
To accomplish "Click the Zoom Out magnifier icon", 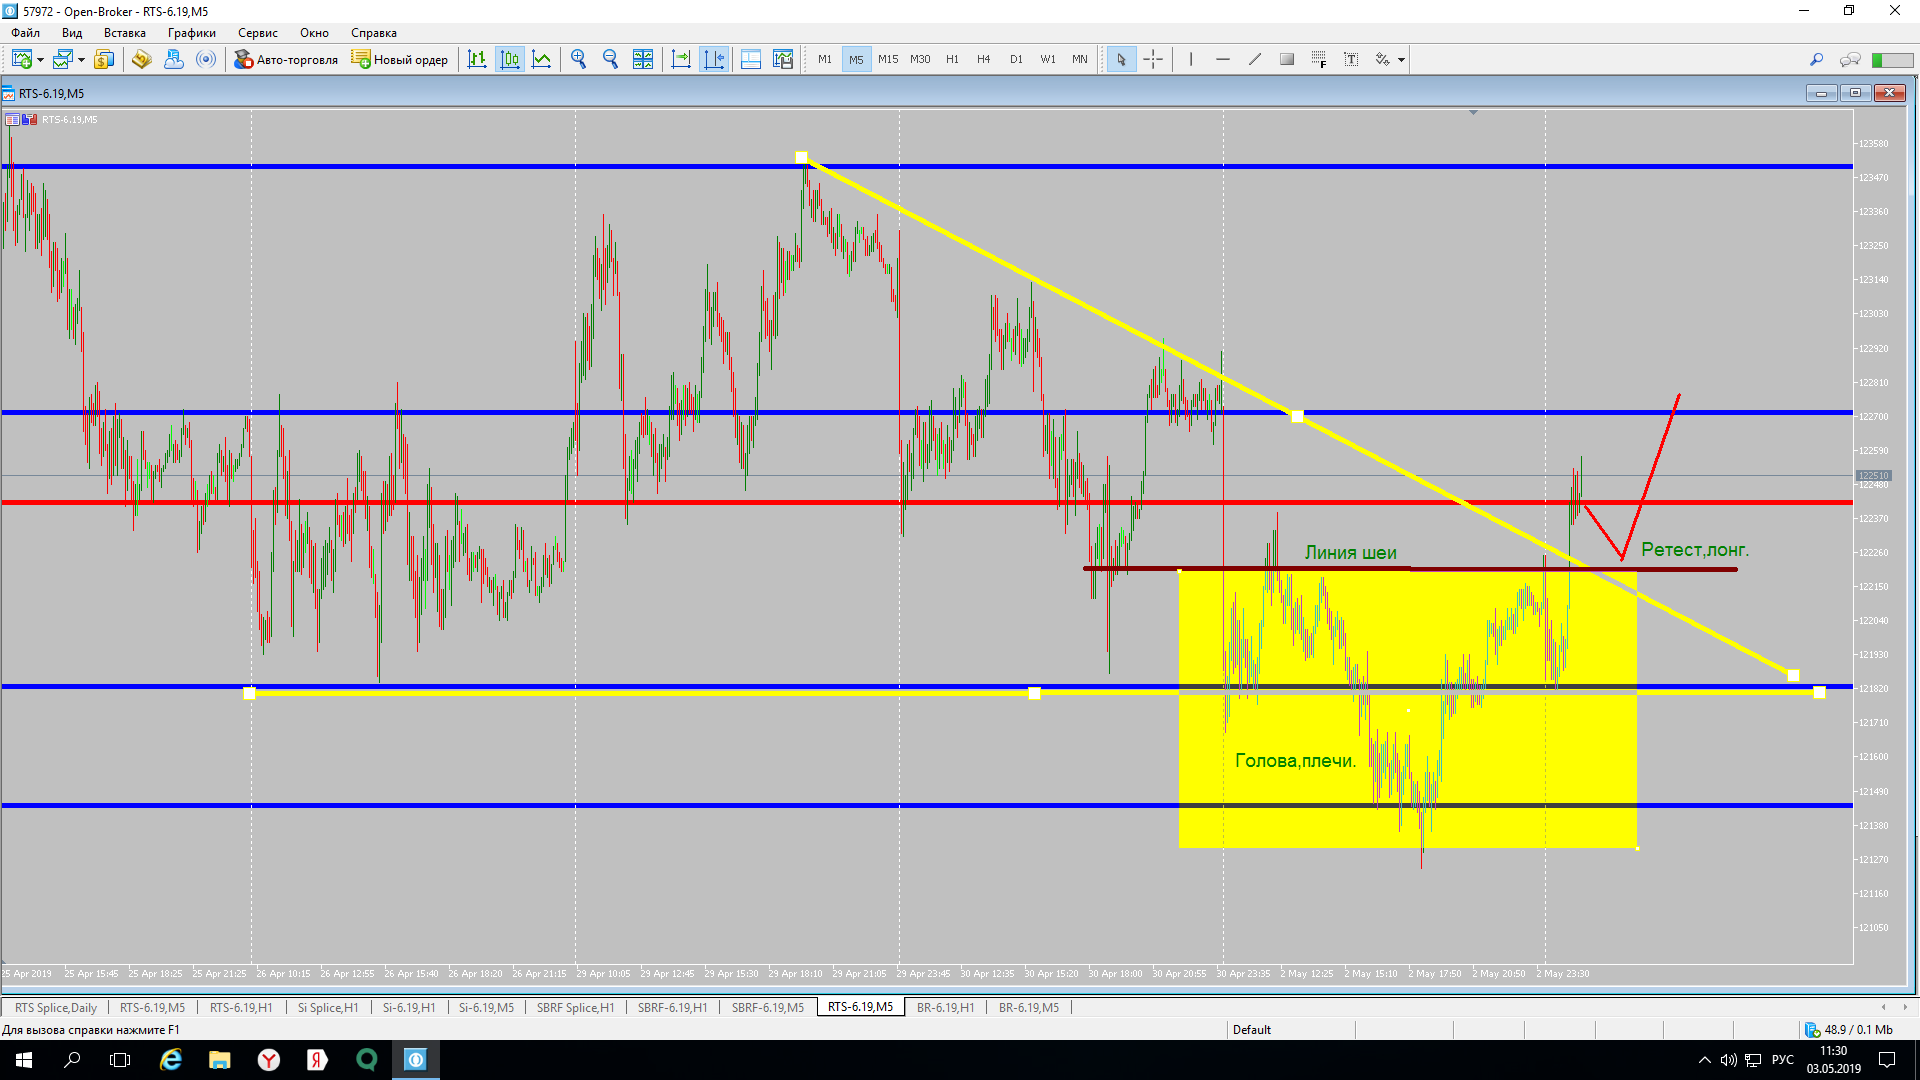I will coord(610,60).
